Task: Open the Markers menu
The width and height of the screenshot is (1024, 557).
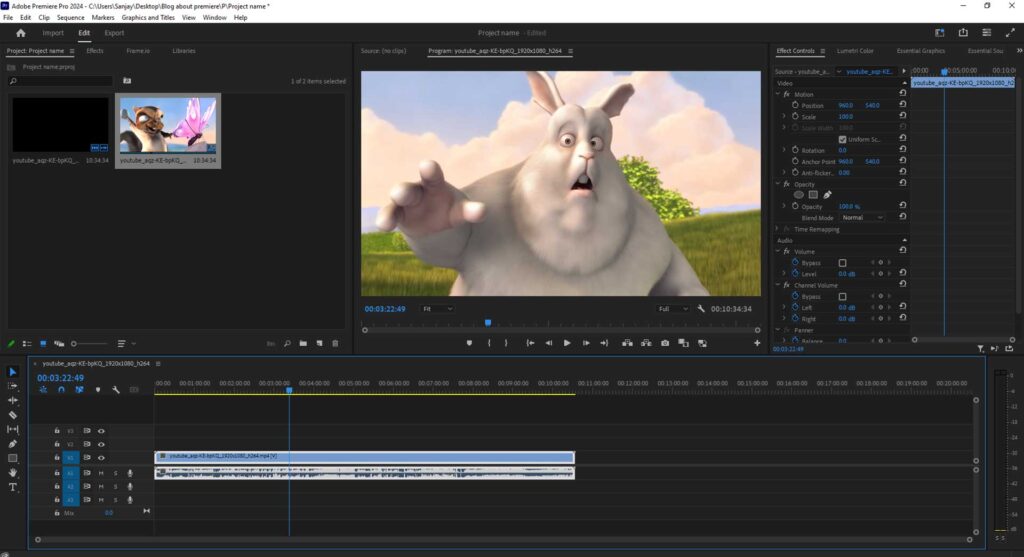Action: [103, 18]
